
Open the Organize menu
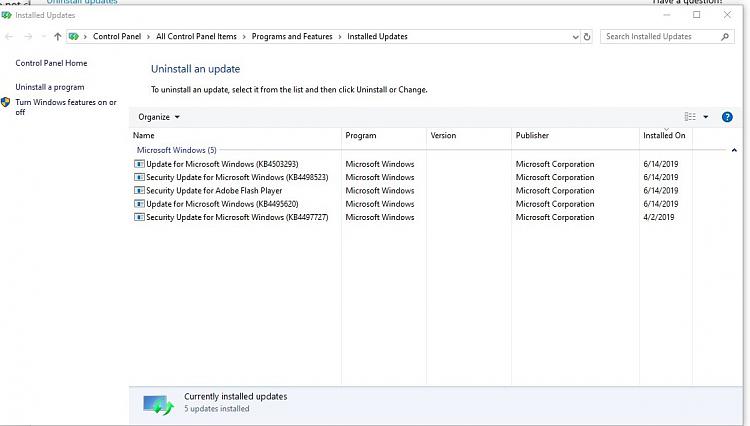point(159,117)
